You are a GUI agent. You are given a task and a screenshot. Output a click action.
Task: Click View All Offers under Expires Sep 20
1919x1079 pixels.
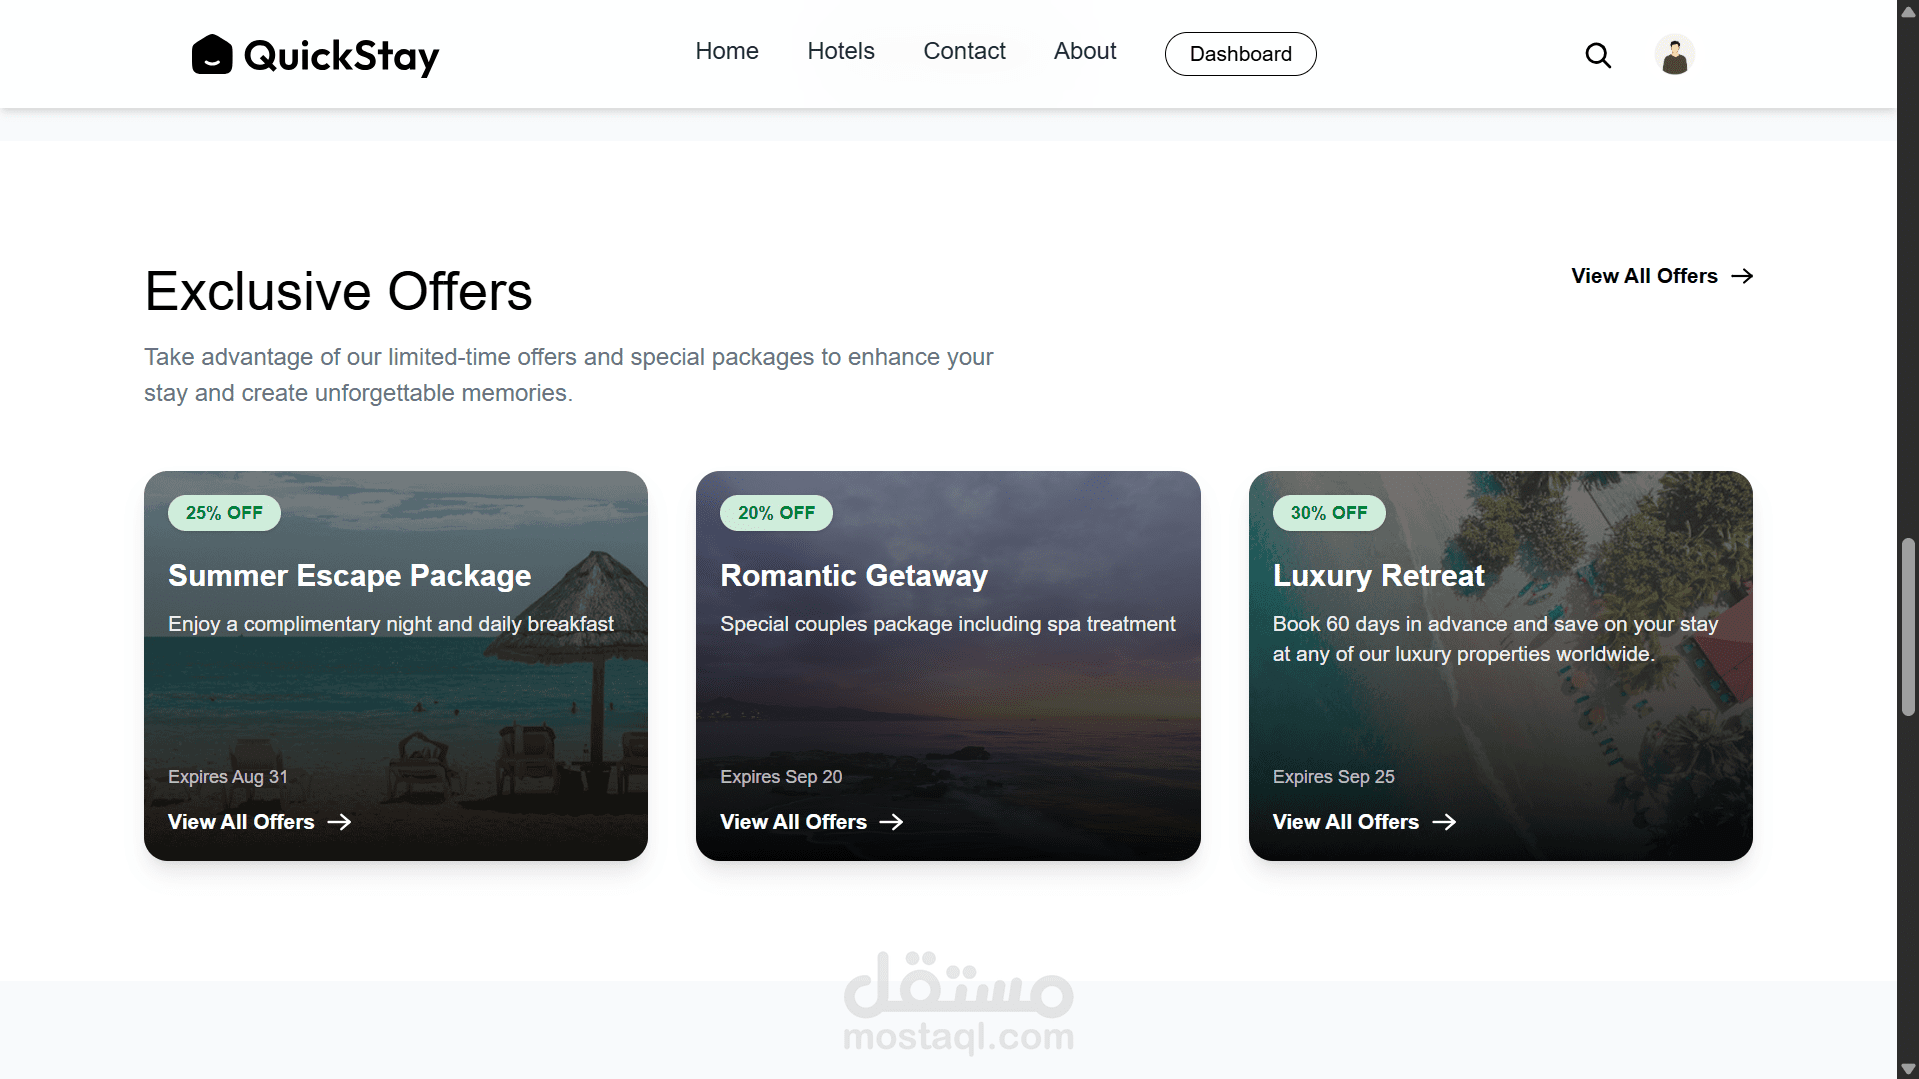point(793,822)
